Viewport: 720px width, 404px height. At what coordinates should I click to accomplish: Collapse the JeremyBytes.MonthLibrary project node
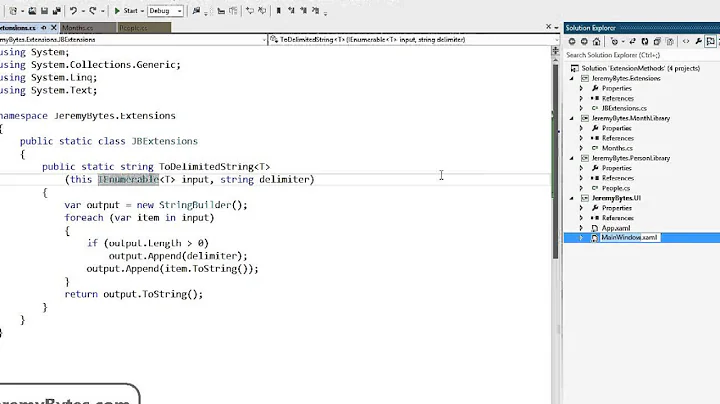pyautogui.click(x=572, y=118)
